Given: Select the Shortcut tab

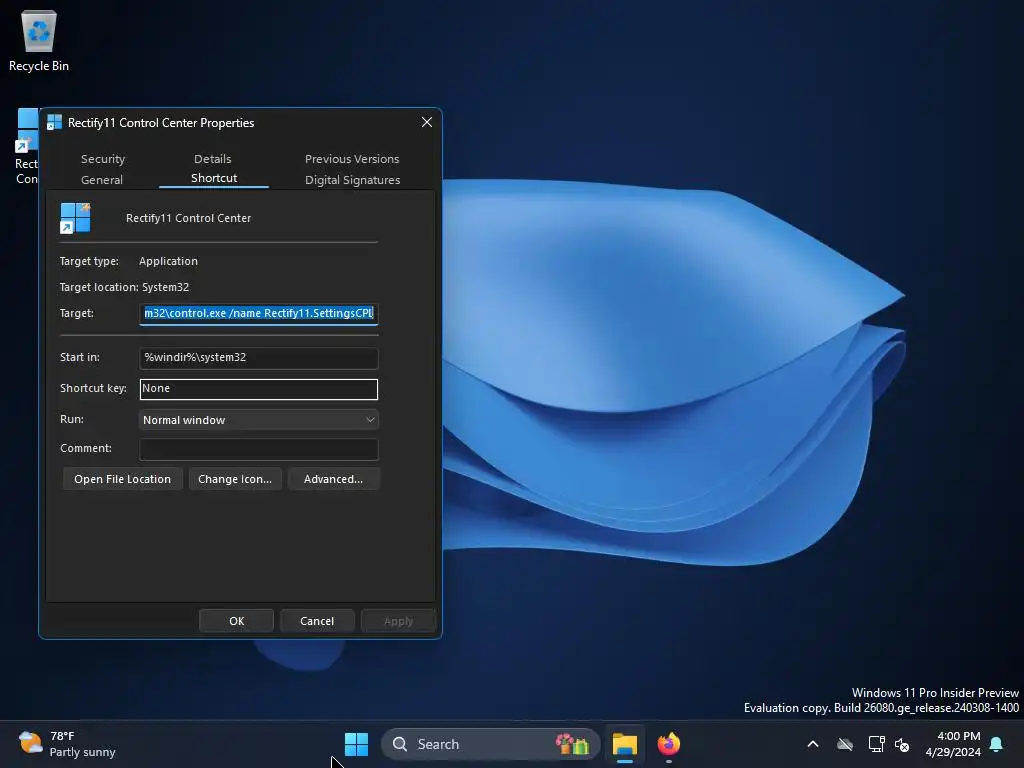Looking at the screenshot, I should click(214, 178).
